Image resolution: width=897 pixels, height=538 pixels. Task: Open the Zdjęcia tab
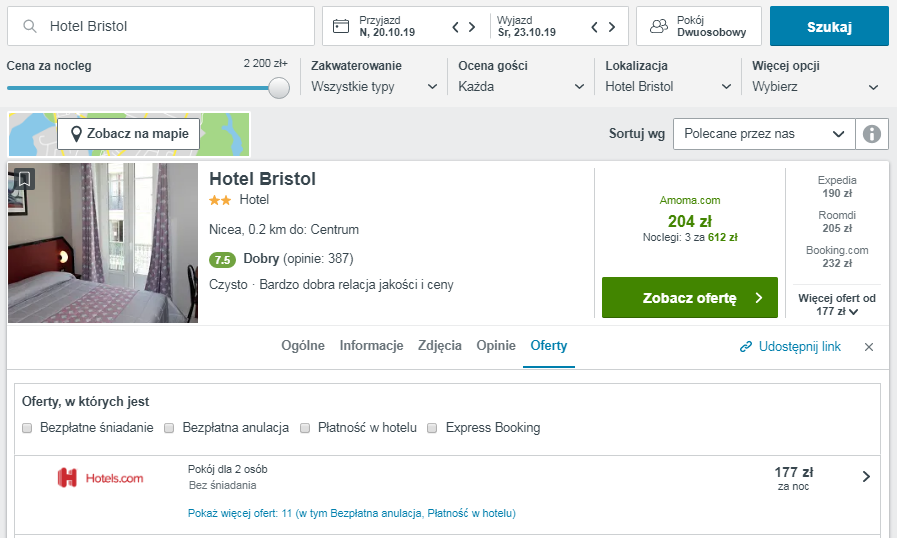coord(439,346)
